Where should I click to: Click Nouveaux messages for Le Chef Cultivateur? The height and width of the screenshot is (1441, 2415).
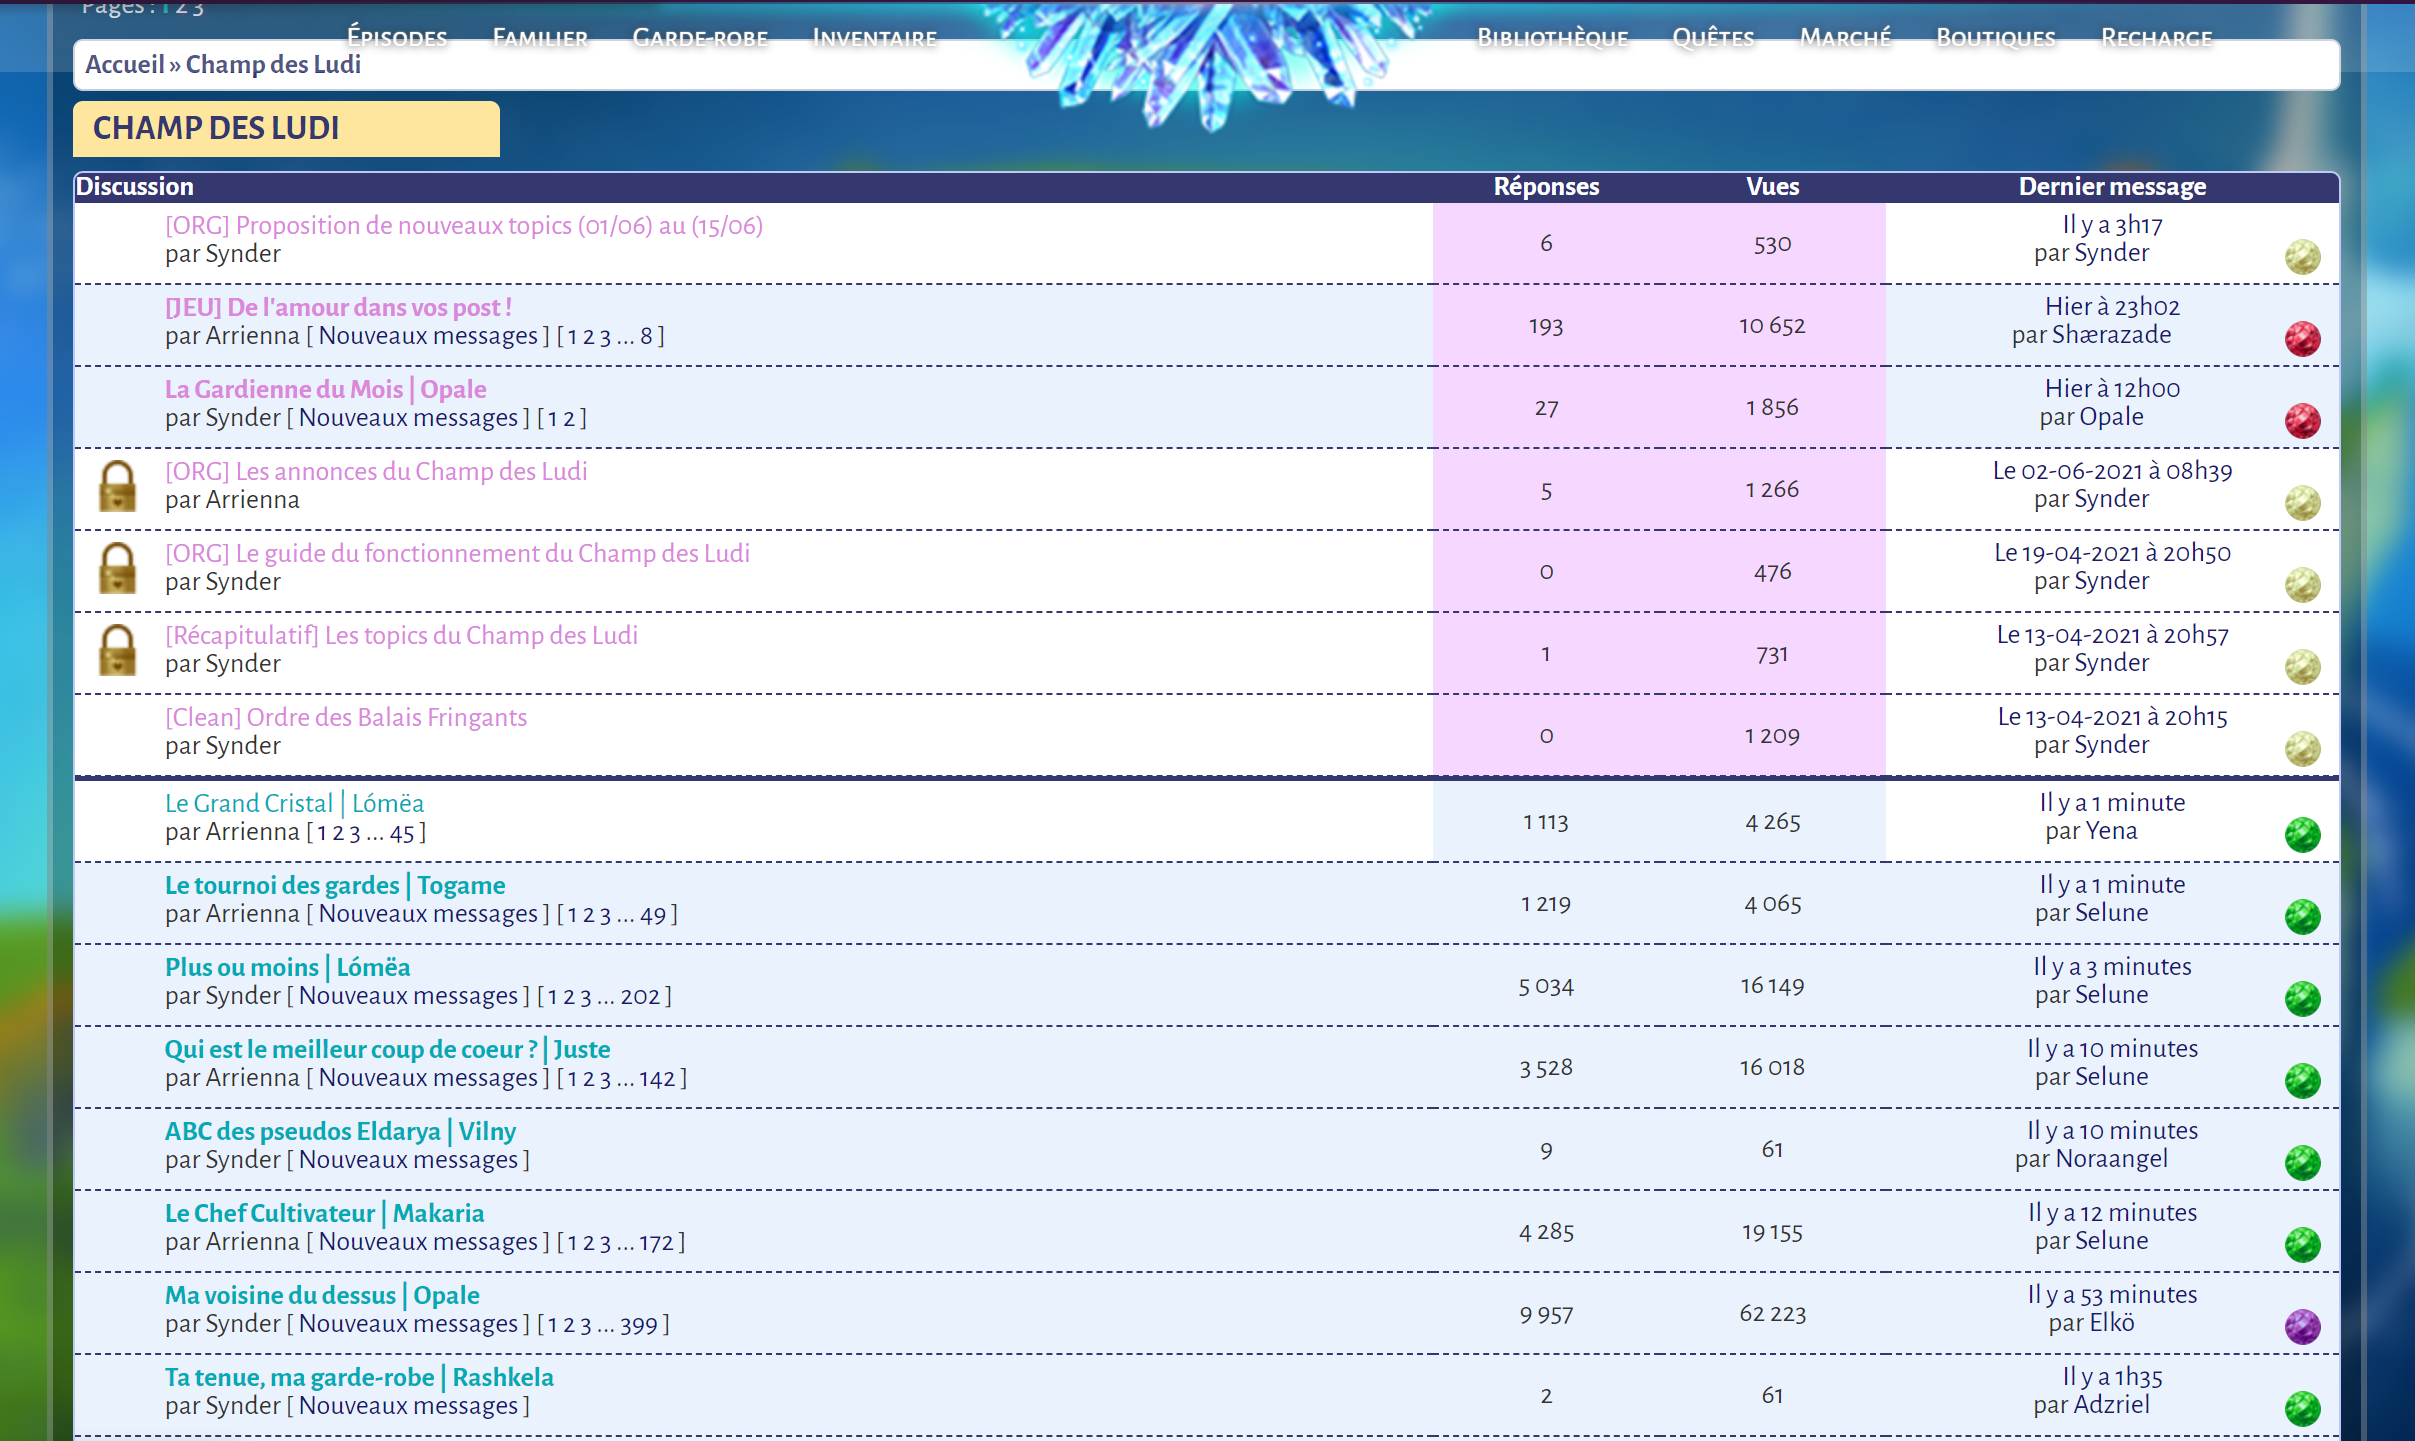tap(428, 1242)
